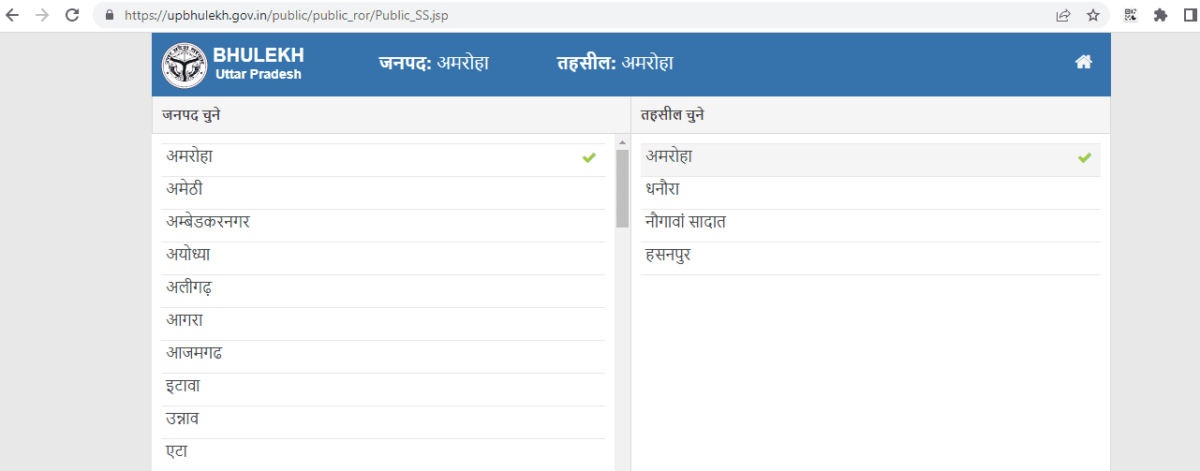
Task: Go back using the browser back arrow
Action: tap(13, 15)
